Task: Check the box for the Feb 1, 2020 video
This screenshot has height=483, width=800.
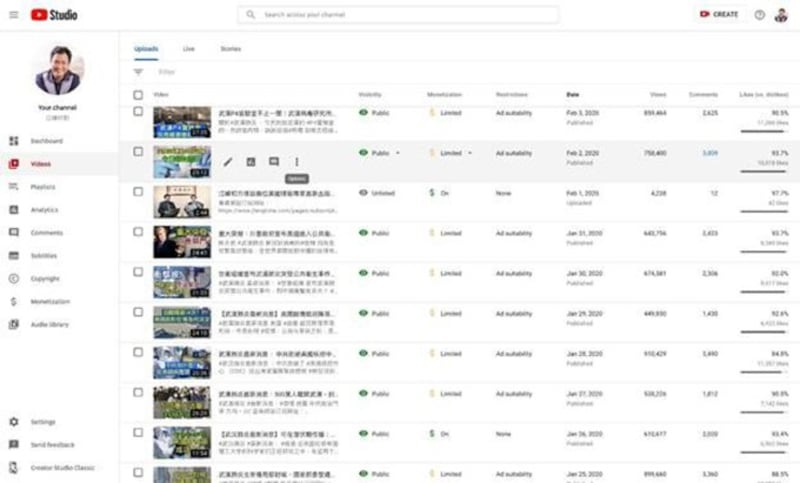Action: pos(138,192)
